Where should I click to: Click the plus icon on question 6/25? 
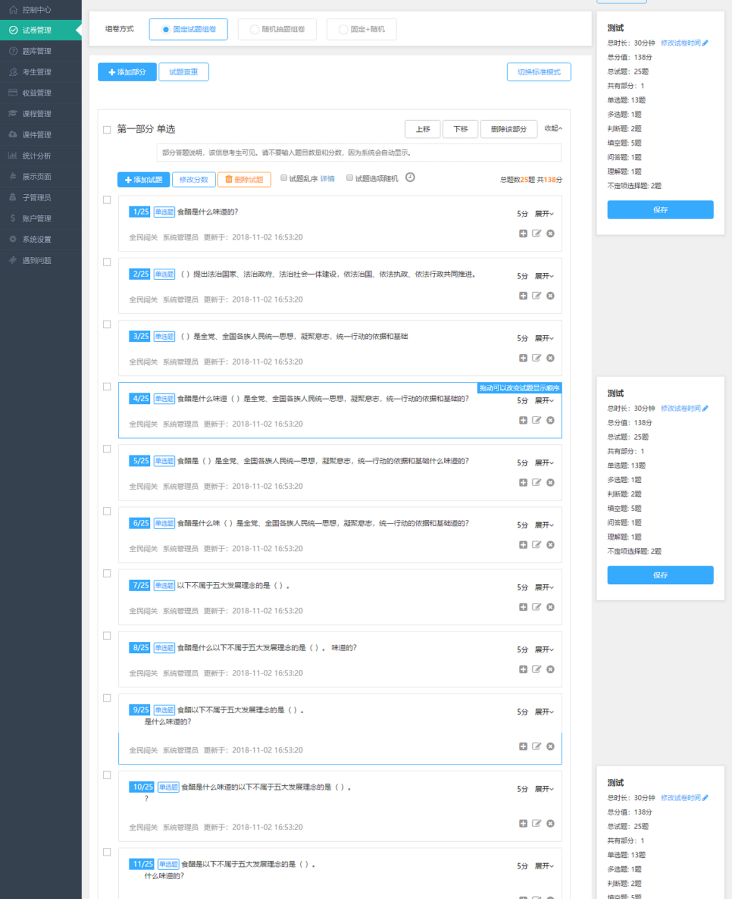(x=523, y=544)
